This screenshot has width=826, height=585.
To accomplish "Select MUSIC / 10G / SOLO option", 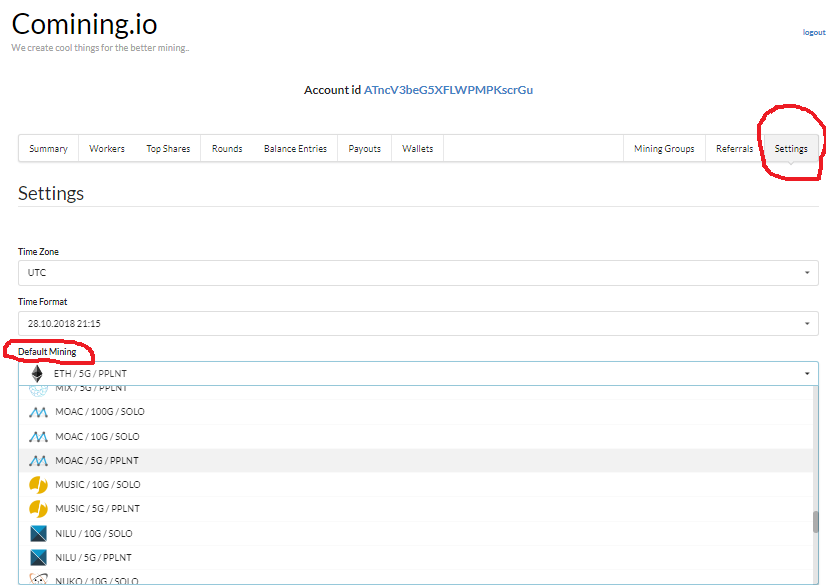I will 416,485.
